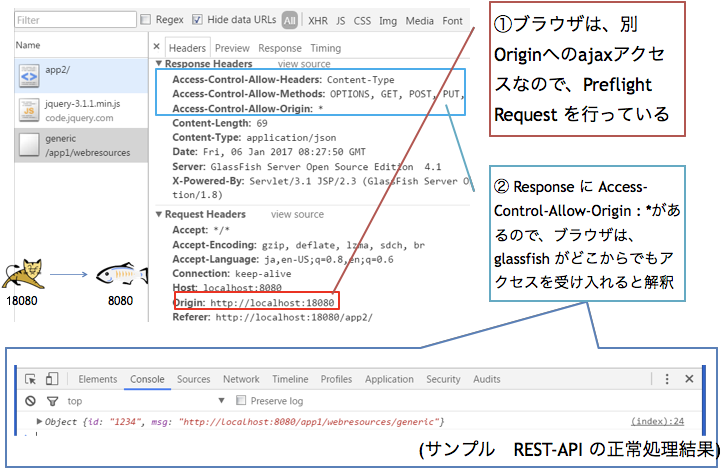Expand the logged Object in console

(40, 422)
